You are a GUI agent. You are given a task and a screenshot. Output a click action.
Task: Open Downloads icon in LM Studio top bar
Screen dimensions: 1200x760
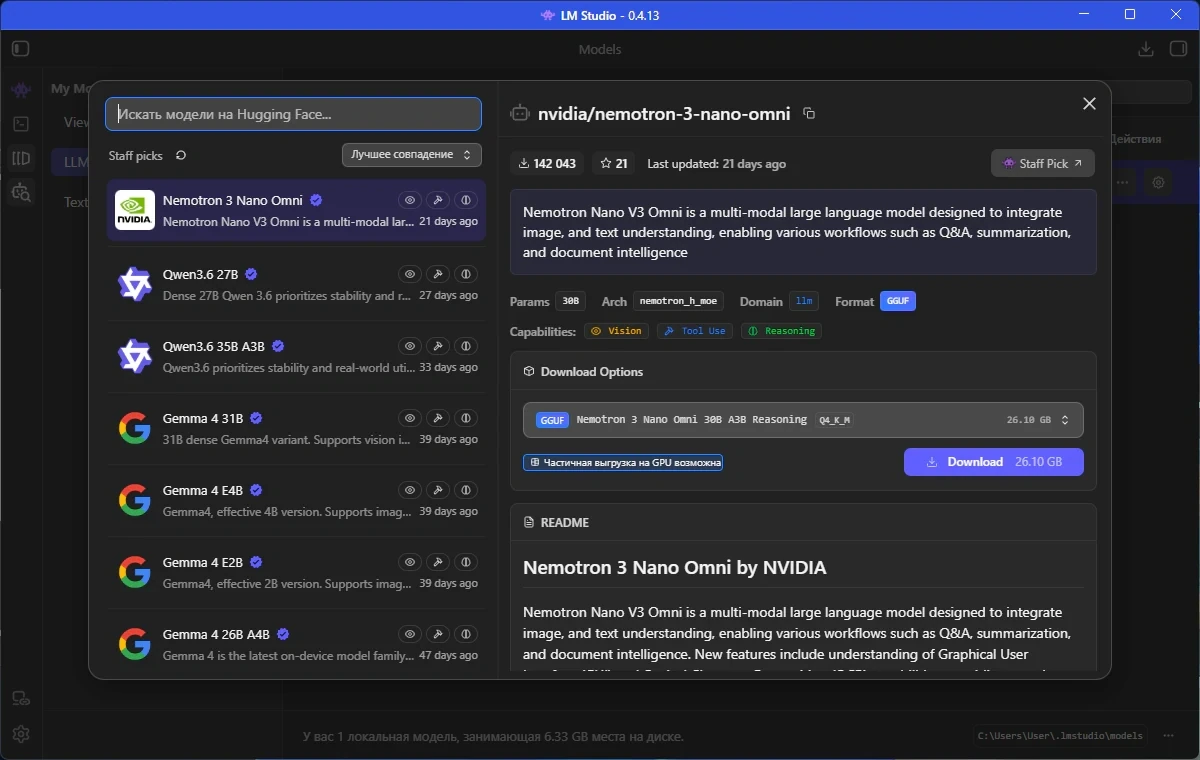[1147, 49]
